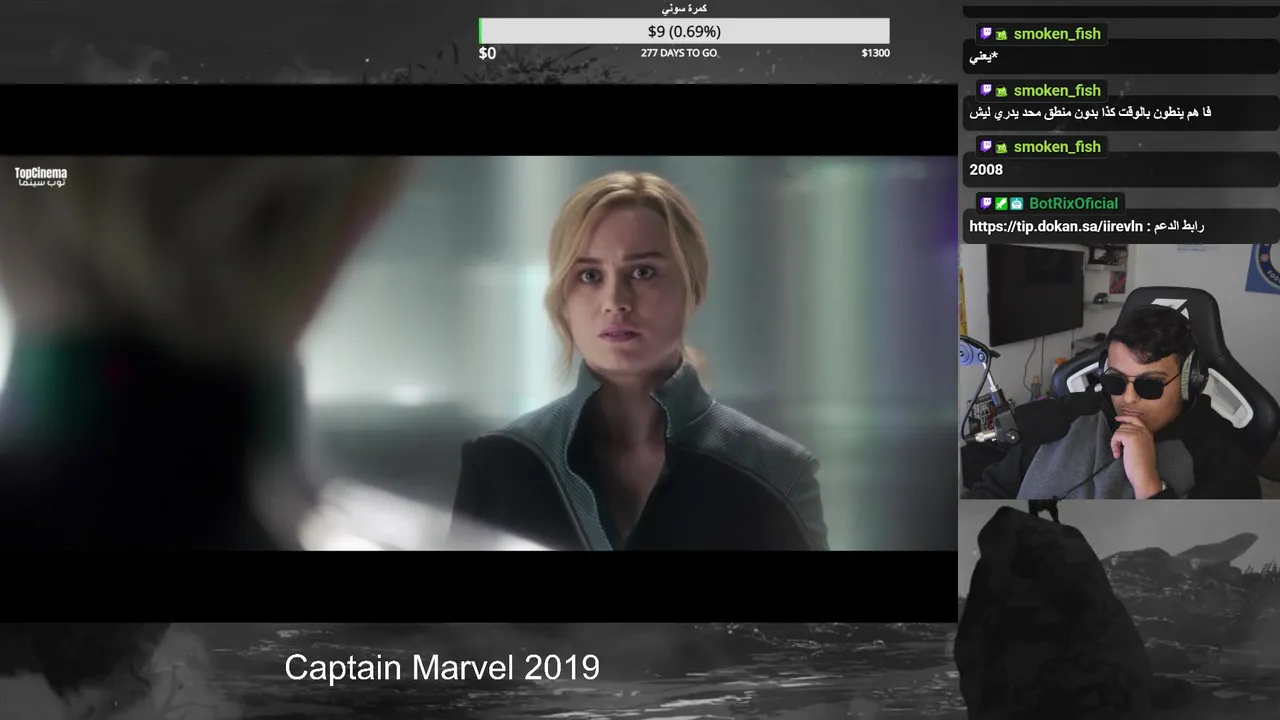This screenshot has width=1280, height=720.
Task: Click the "$9 (0.69%)" goal amount
Action: (x=684, y=31)
